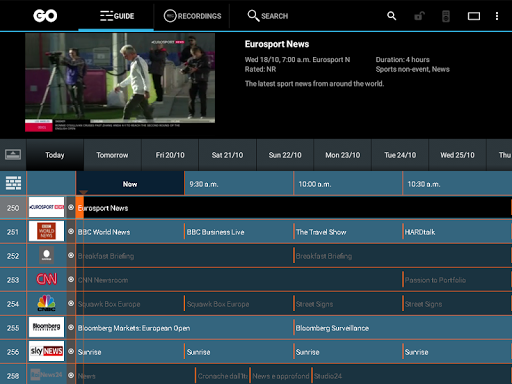
Task: Click the GO logo
Action: 45,16
